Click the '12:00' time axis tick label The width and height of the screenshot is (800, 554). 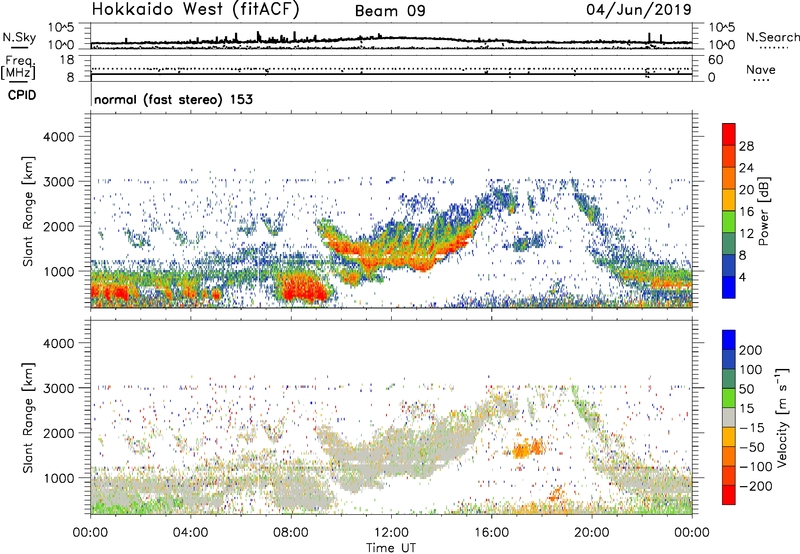pyautogui.click(x=391, y=533)
